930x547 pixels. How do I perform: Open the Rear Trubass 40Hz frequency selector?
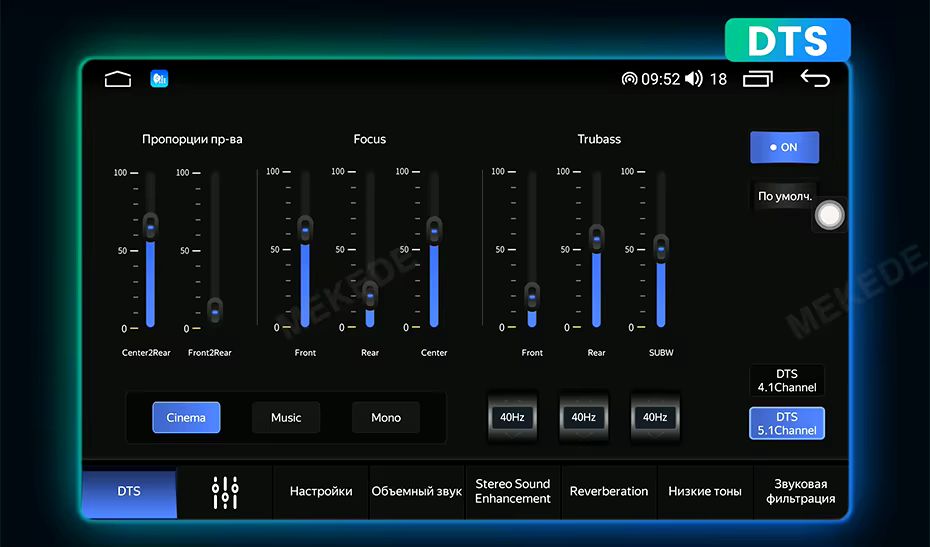coord(583,417)
